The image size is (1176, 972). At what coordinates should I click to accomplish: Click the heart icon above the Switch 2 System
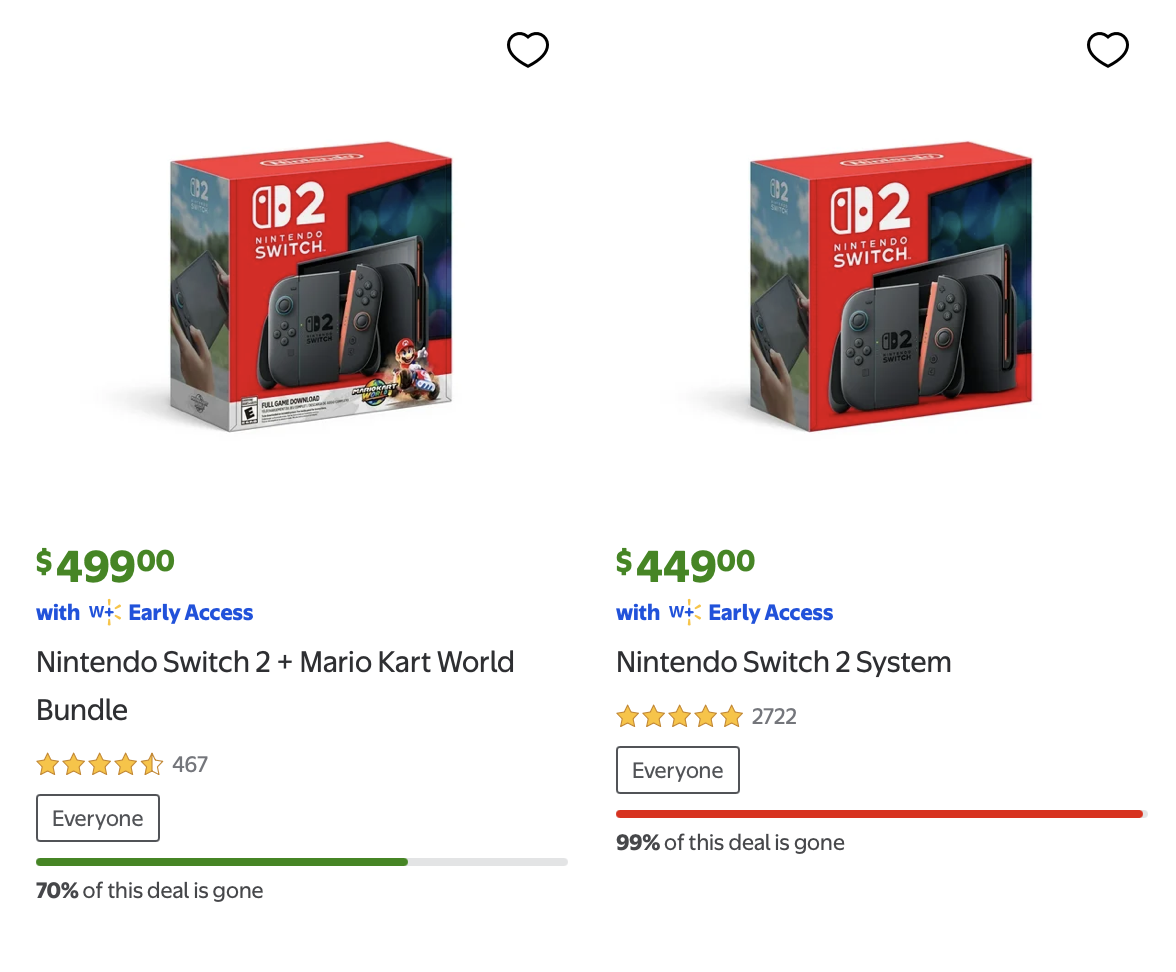[1108, 49]
